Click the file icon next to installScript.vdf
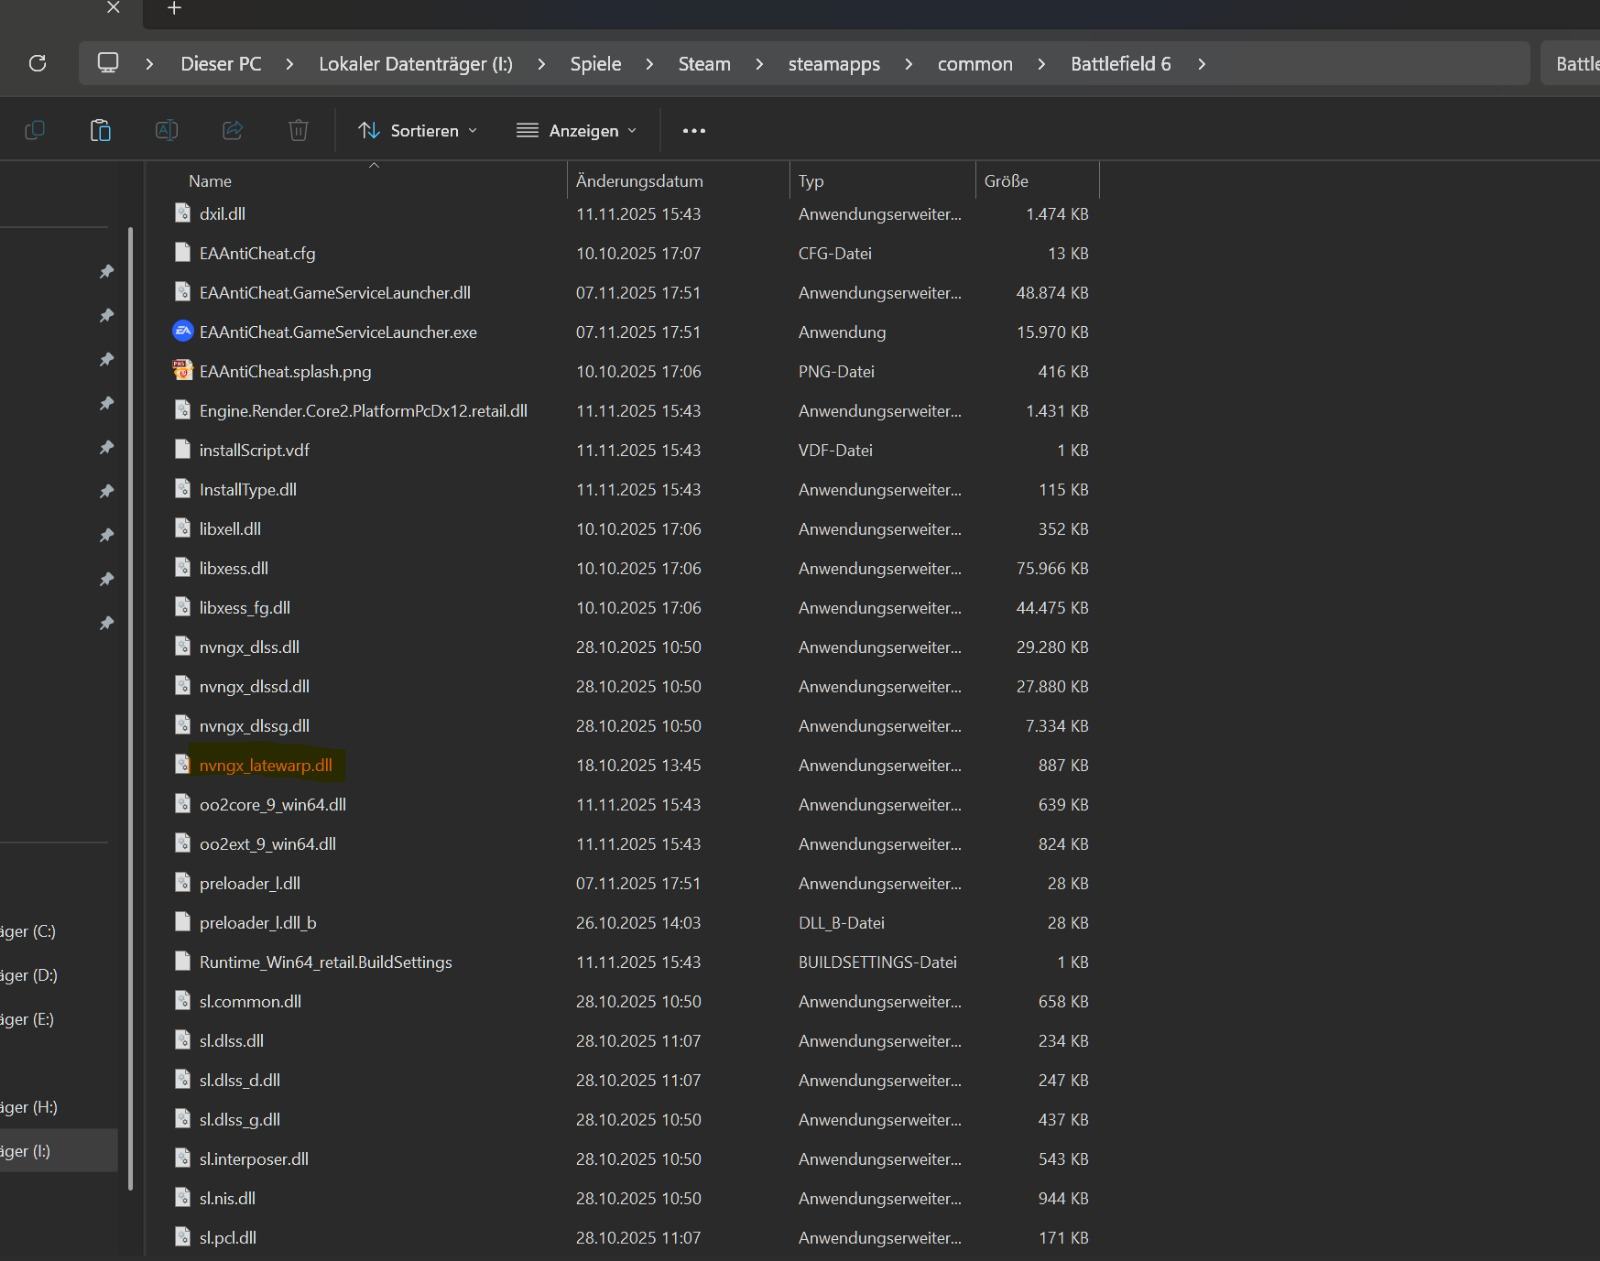Viewport: 1600px width, 1261px height. tap(182, 450)
